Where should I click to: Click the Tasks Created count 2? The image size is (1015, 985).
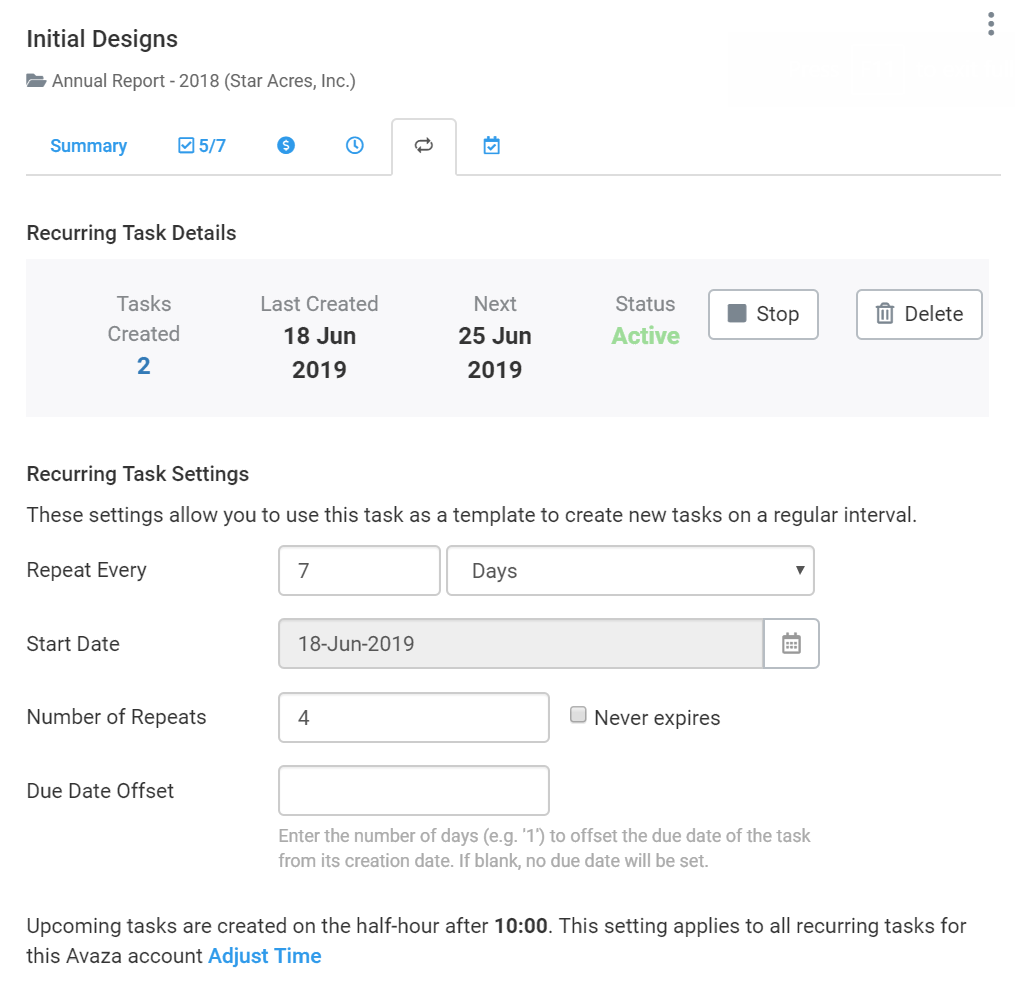point(144,366)
